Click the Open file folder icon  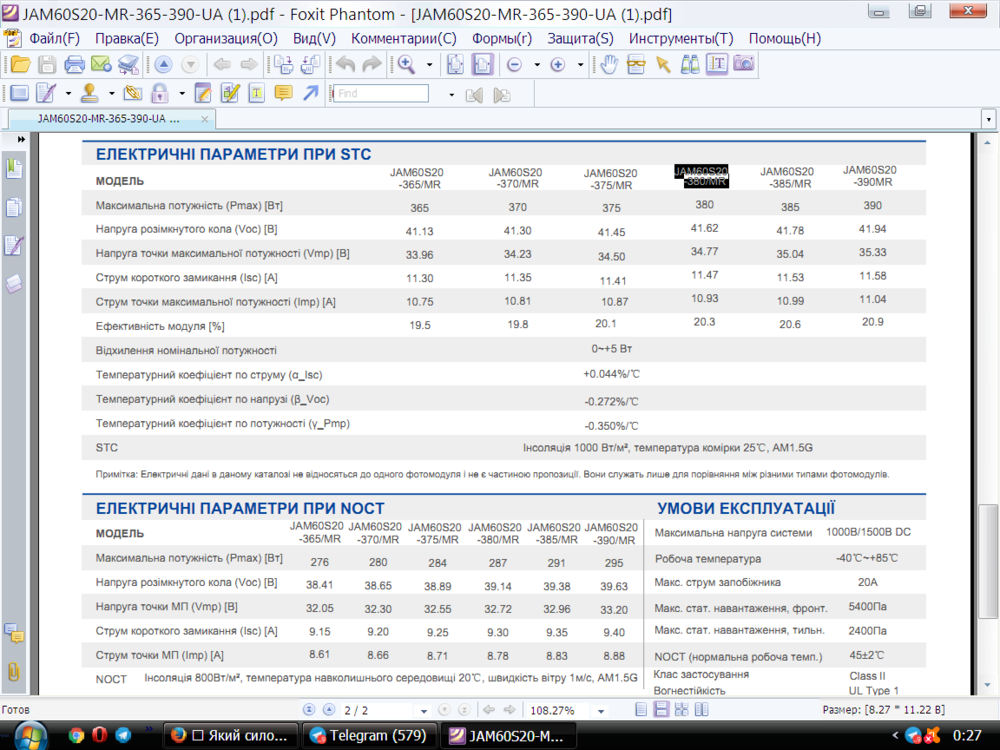(x=20, y=65)
